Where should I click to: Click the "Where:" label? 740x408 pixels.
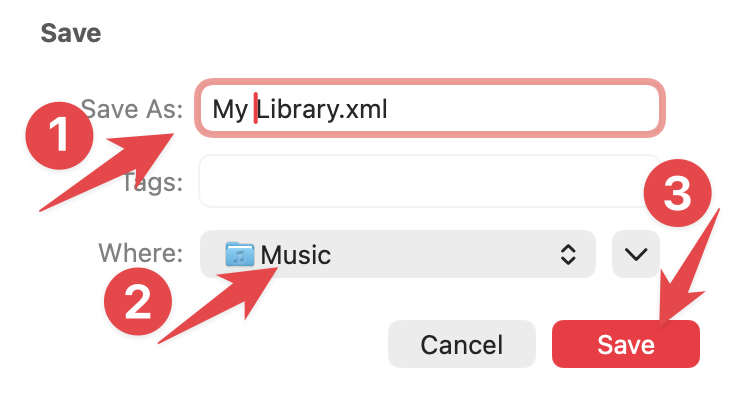140,253
